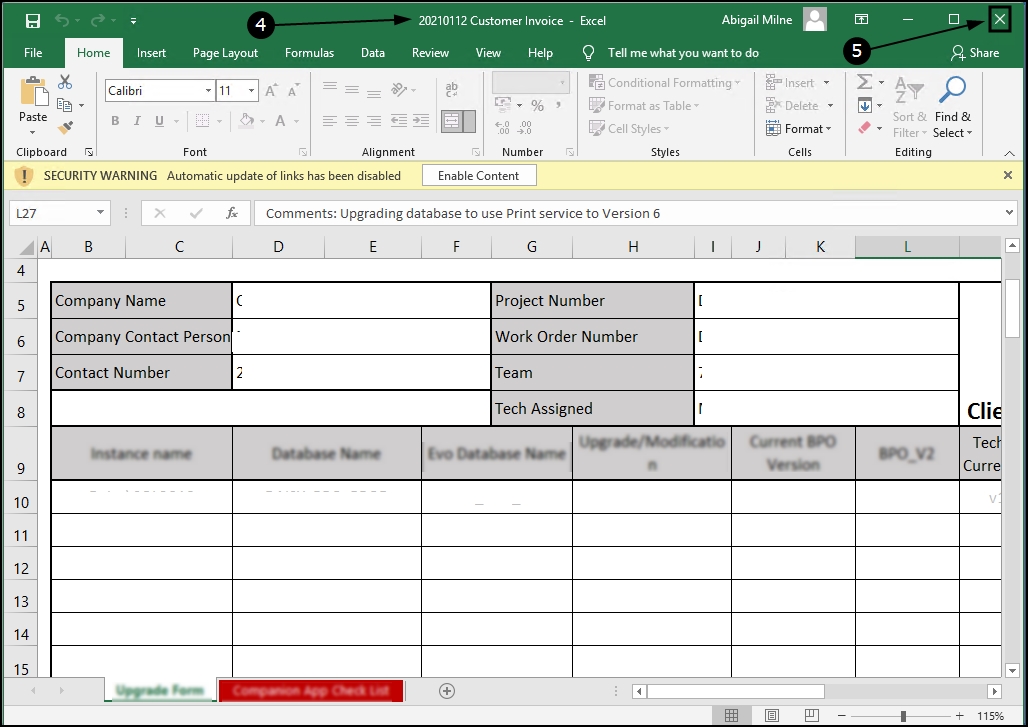Click the AutoSum sigma icon

click(x=865, y=83)
